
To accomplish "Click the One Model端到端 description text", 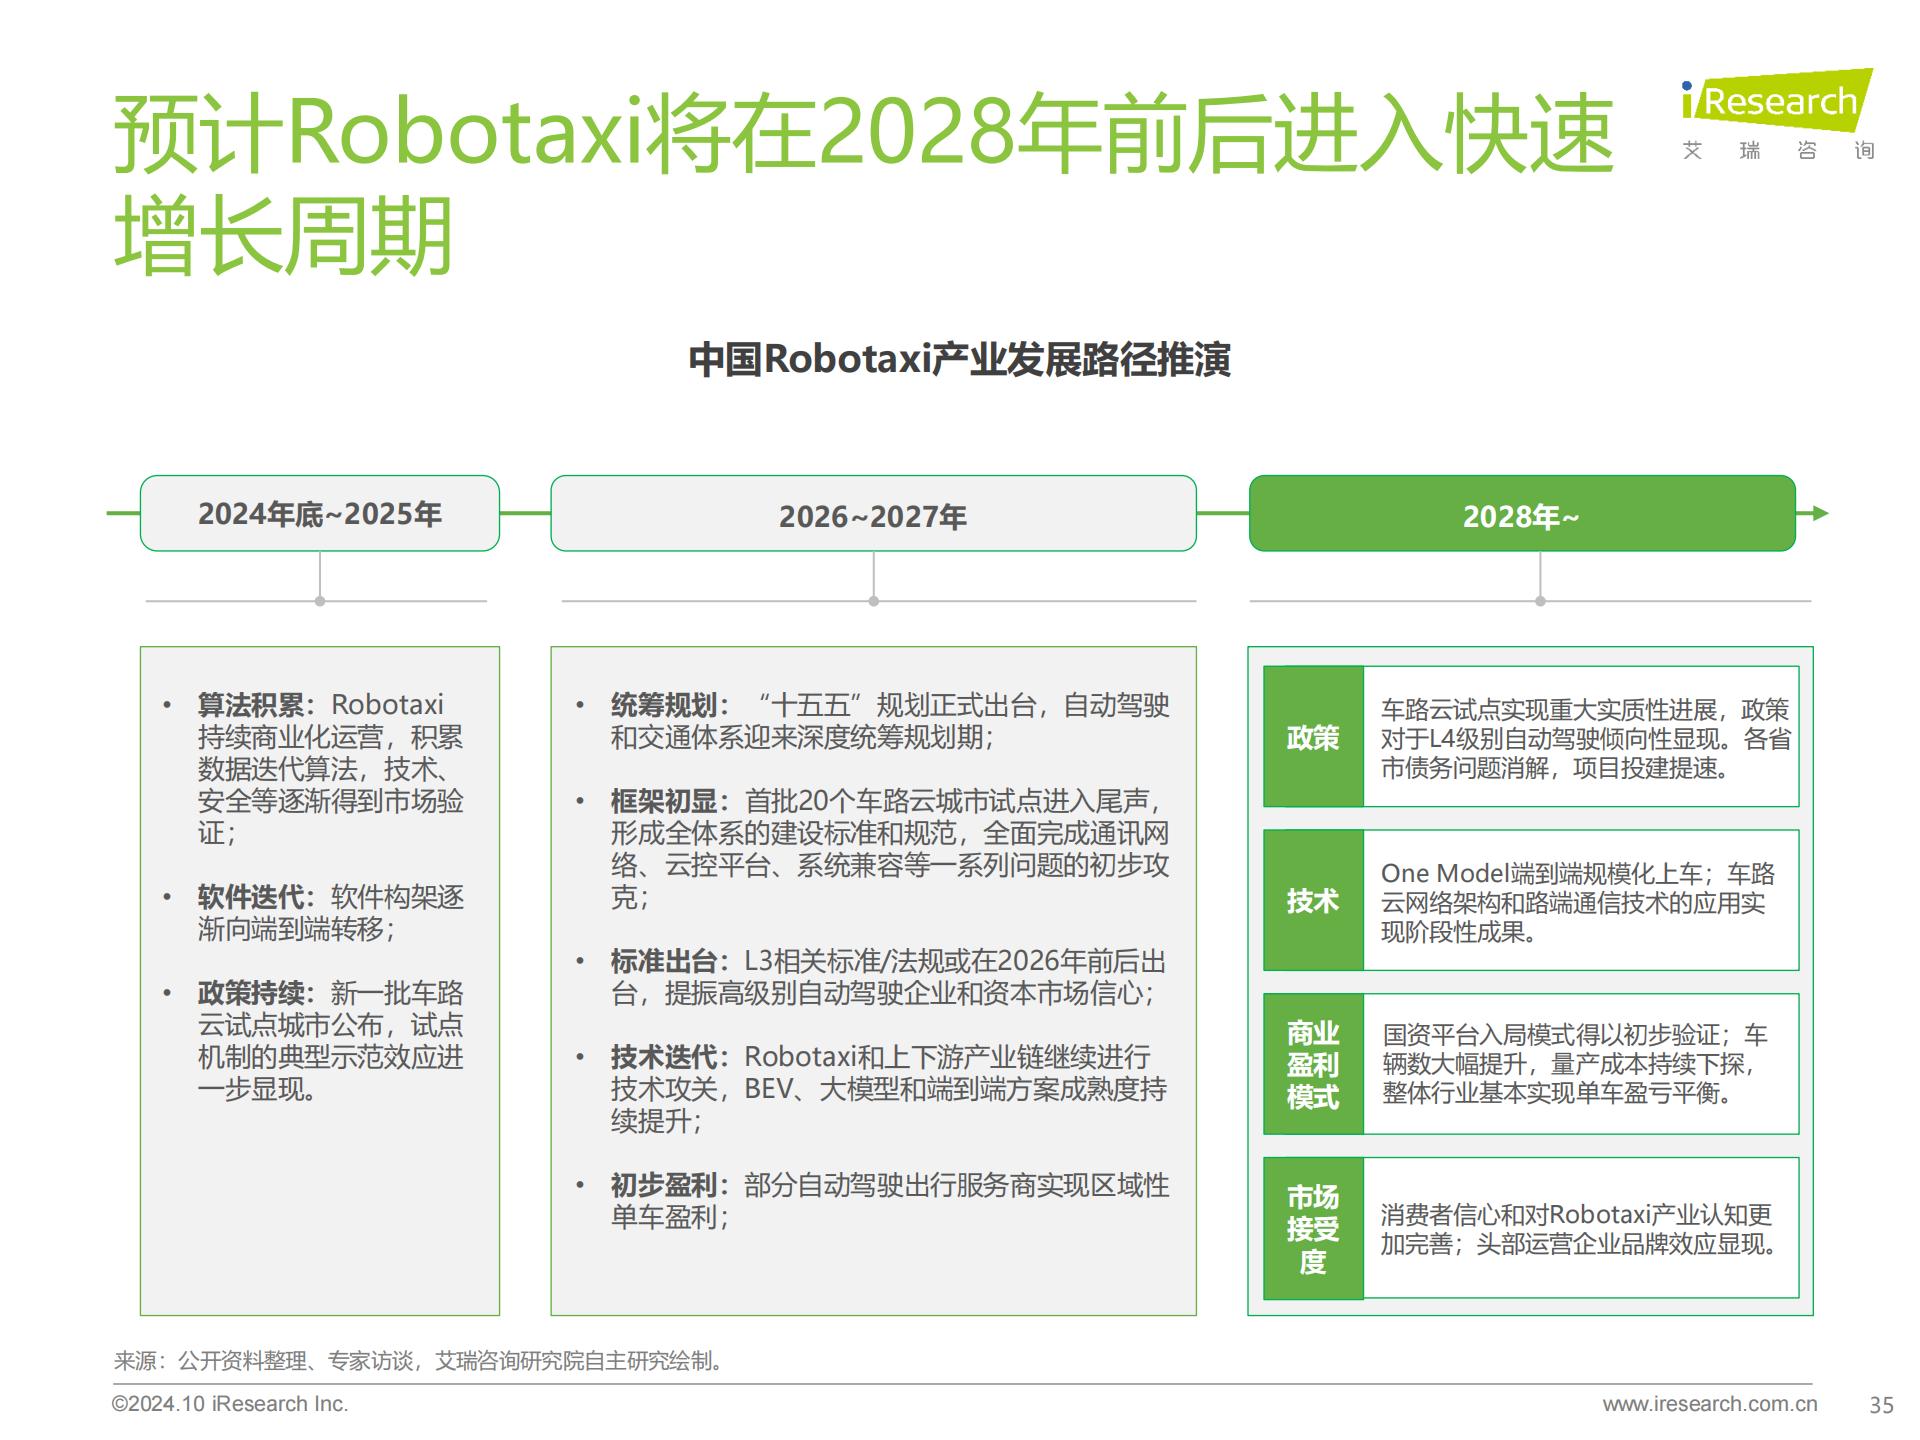I will [1577, 902].
